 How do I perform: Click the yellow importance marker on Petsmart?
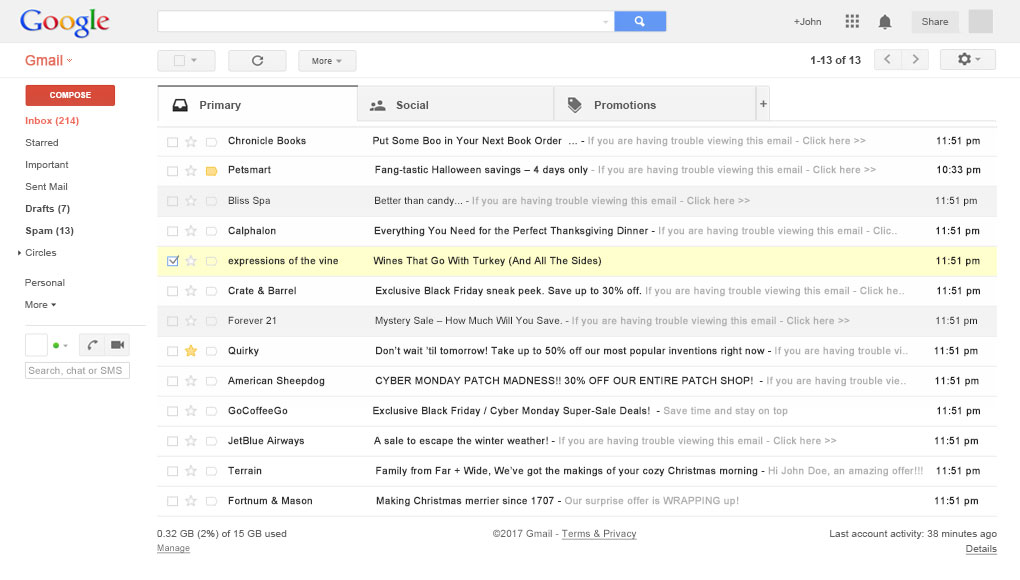(x=211, y=171)
